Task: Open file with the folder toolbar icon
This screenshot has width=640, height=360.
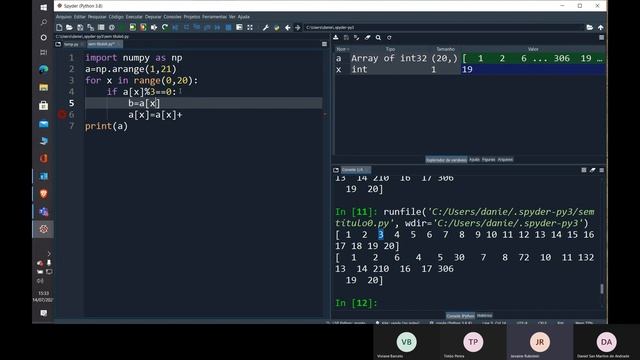Action: 69,27
